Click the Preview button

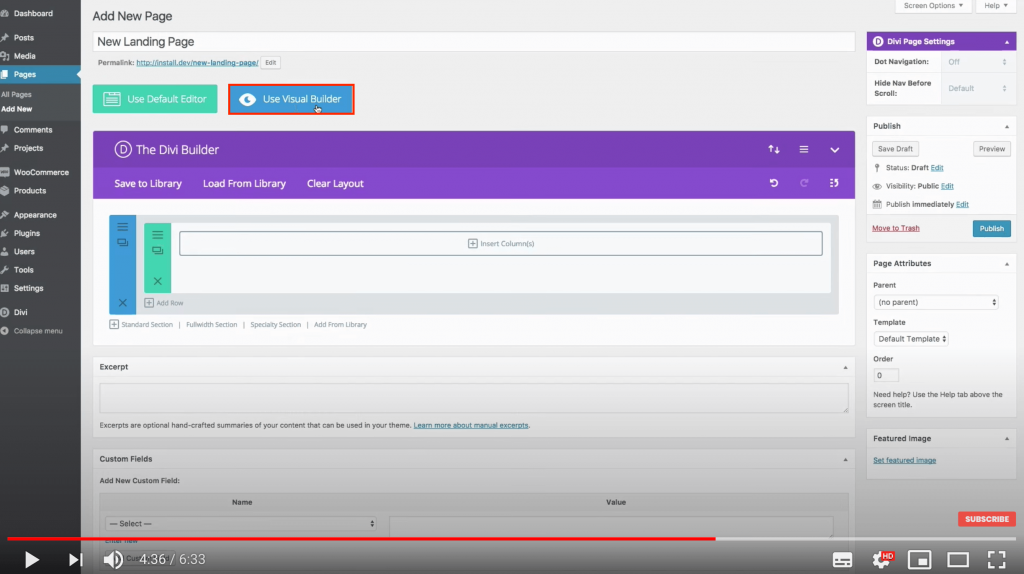tap(991, 149)
